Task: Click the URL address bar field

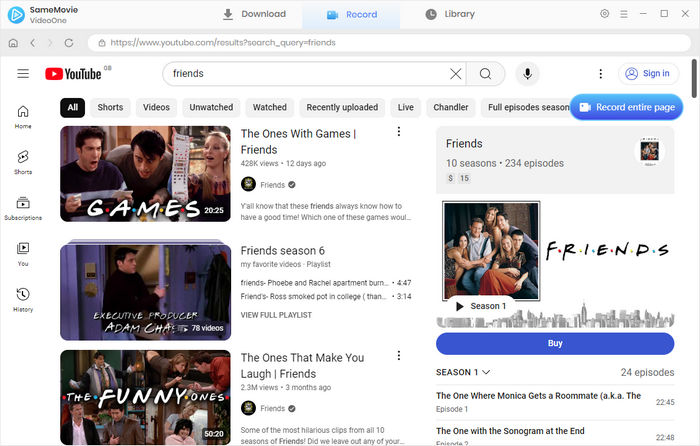Action: [x=389, y=43]
